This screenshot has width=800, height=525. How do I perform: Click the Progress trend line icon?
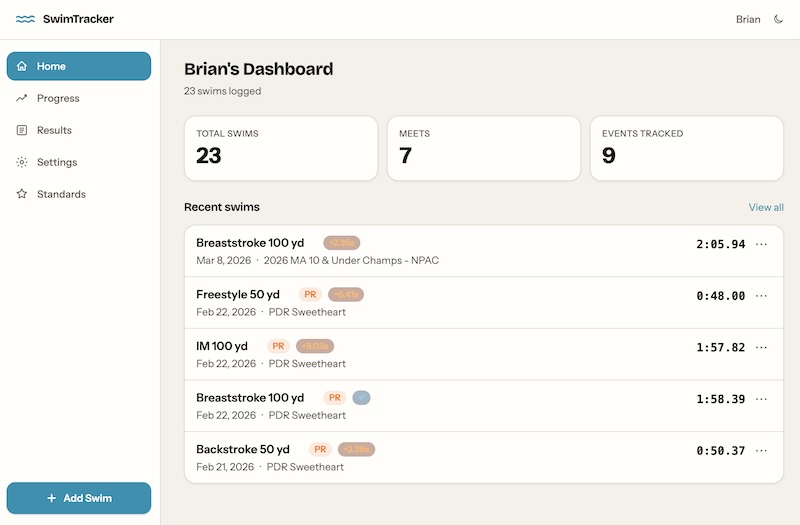(22, 98)
